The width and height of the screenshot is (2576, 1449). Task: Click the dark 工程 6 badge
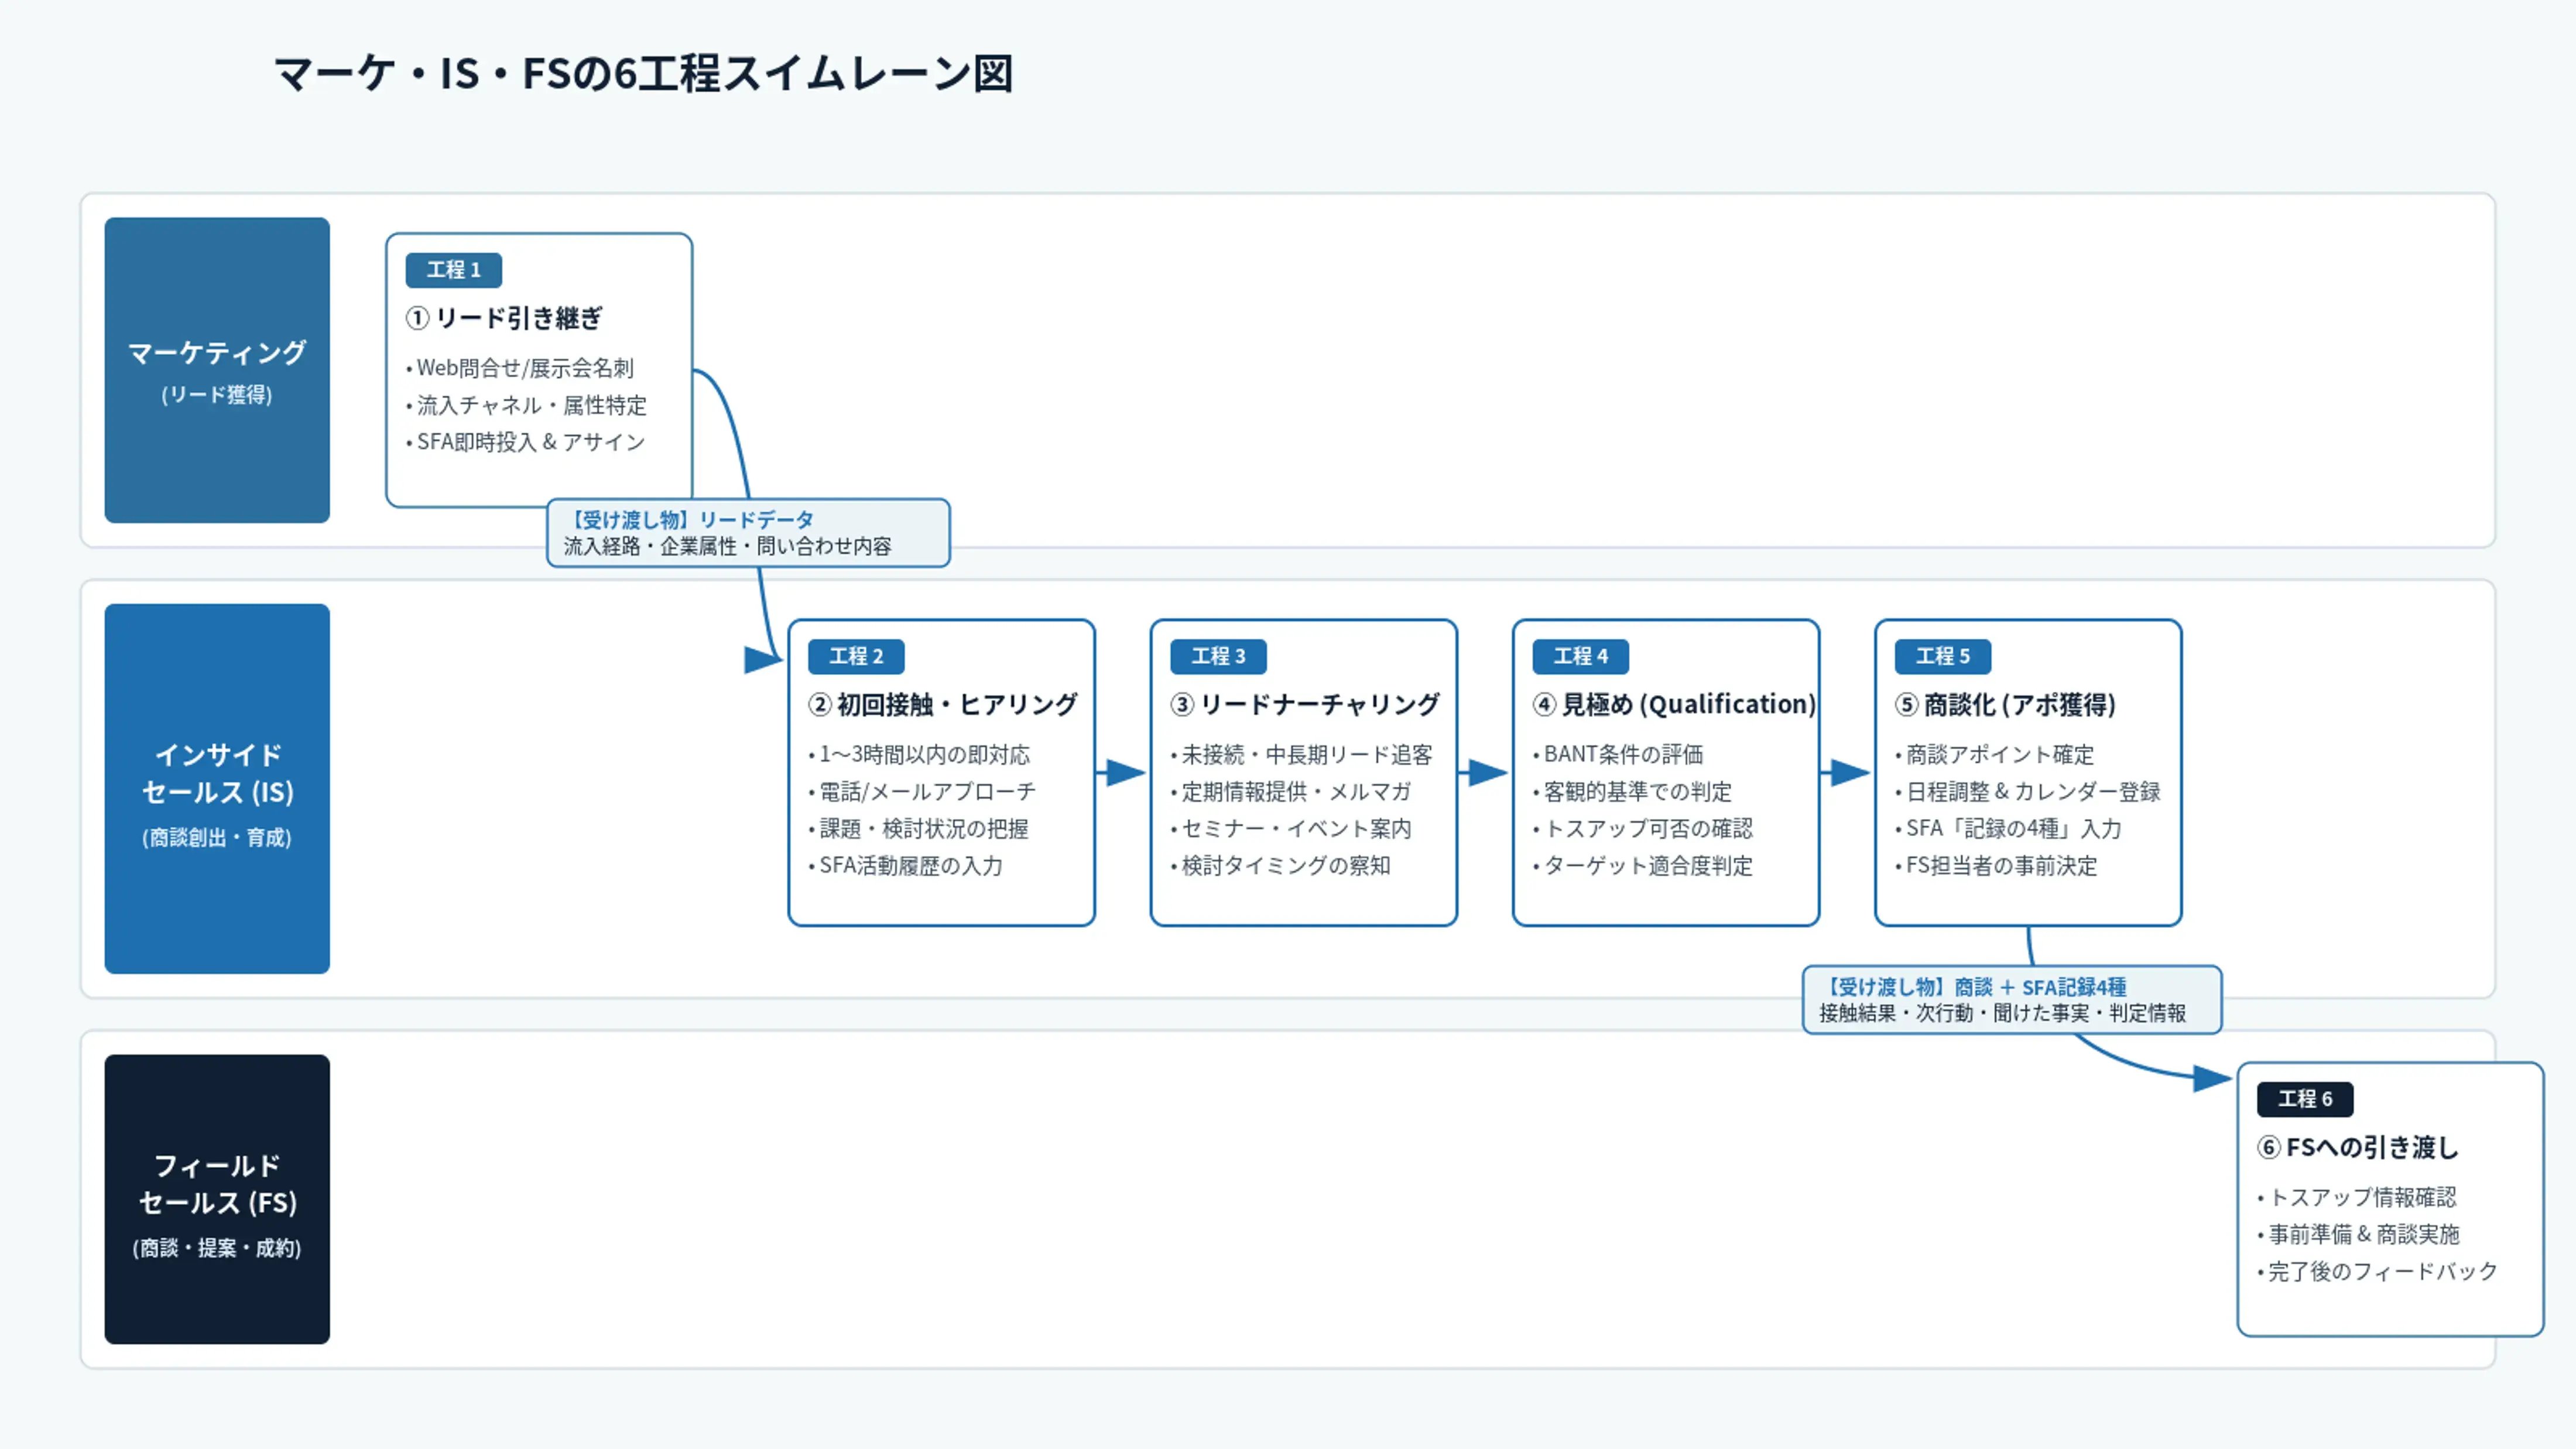pyautogui.click(x=2304, y=1099)
